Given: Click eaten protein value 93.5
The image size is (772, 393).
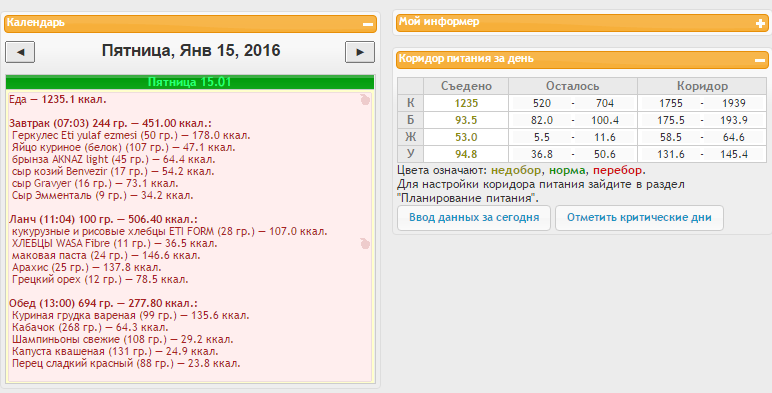Looking at the screenshot, I should tap(466, 120).
